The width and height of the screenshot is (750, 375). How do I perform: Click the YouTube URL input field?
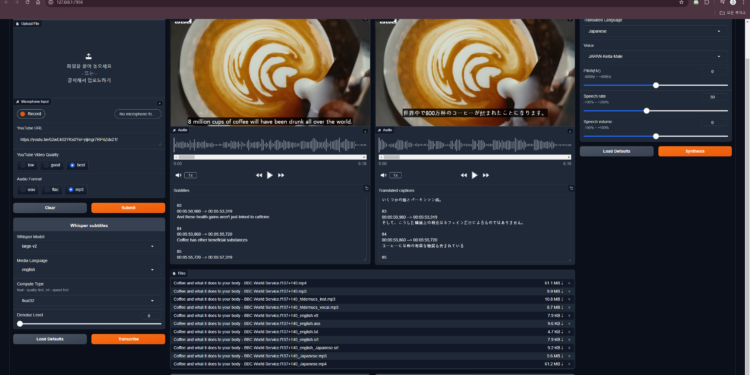(x=89, y=140)
